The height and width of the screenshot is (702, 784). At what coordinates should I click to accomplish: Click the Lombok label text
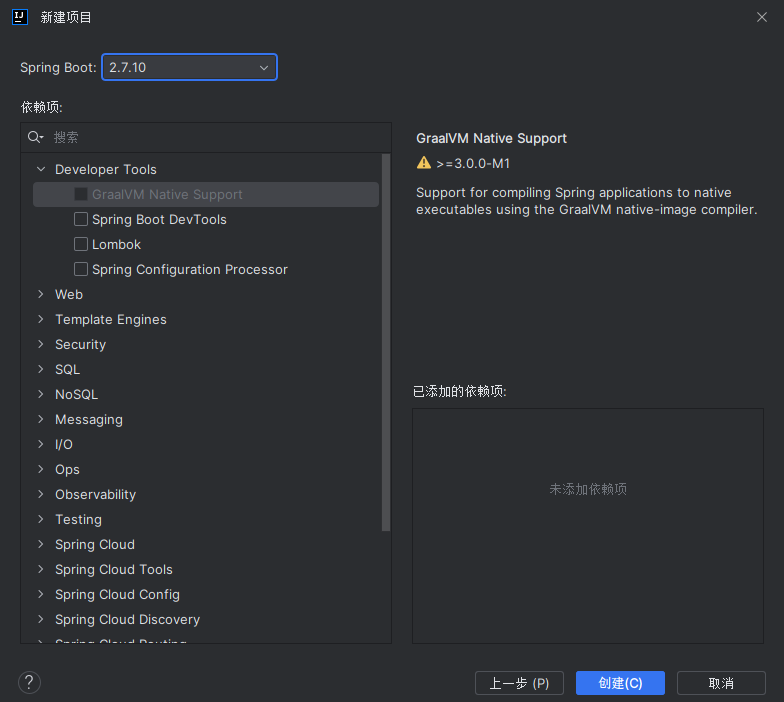116,244
